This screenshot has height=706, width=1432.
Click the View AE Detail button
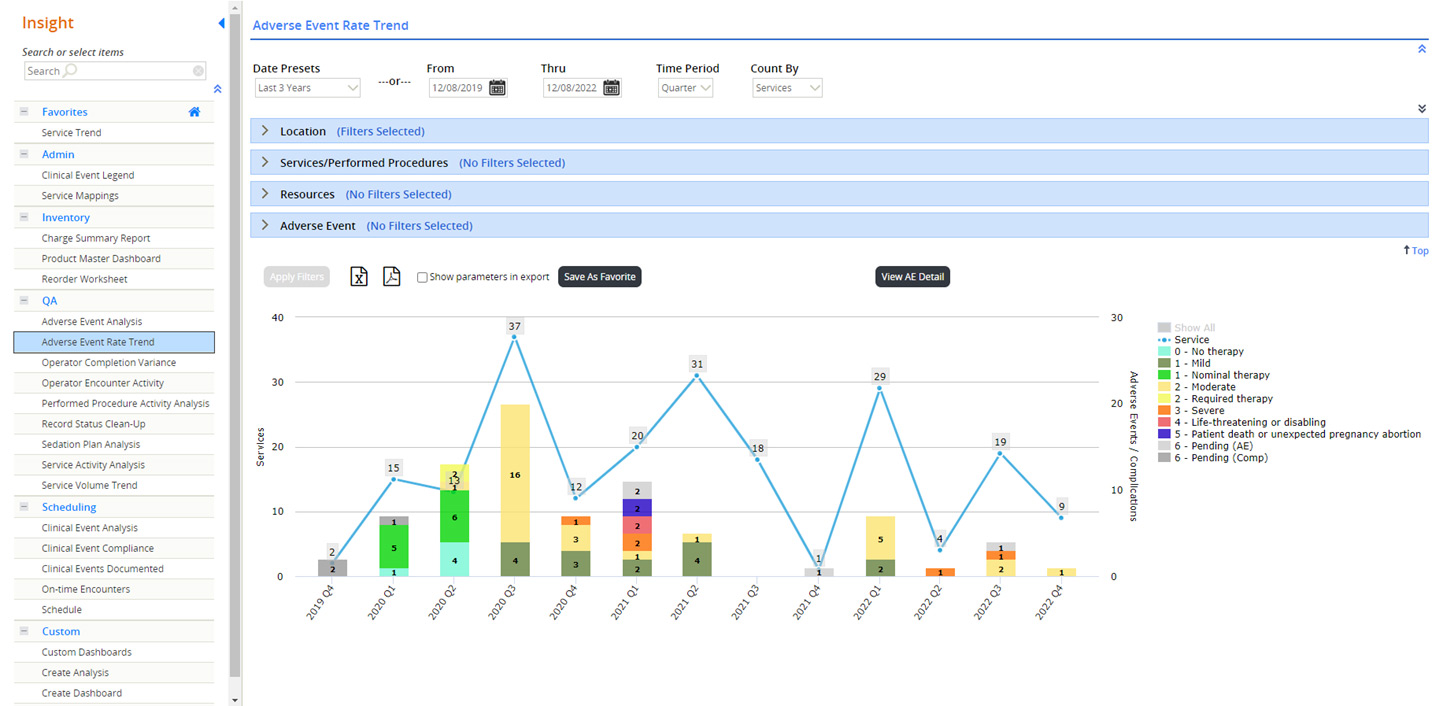point(912,277)
